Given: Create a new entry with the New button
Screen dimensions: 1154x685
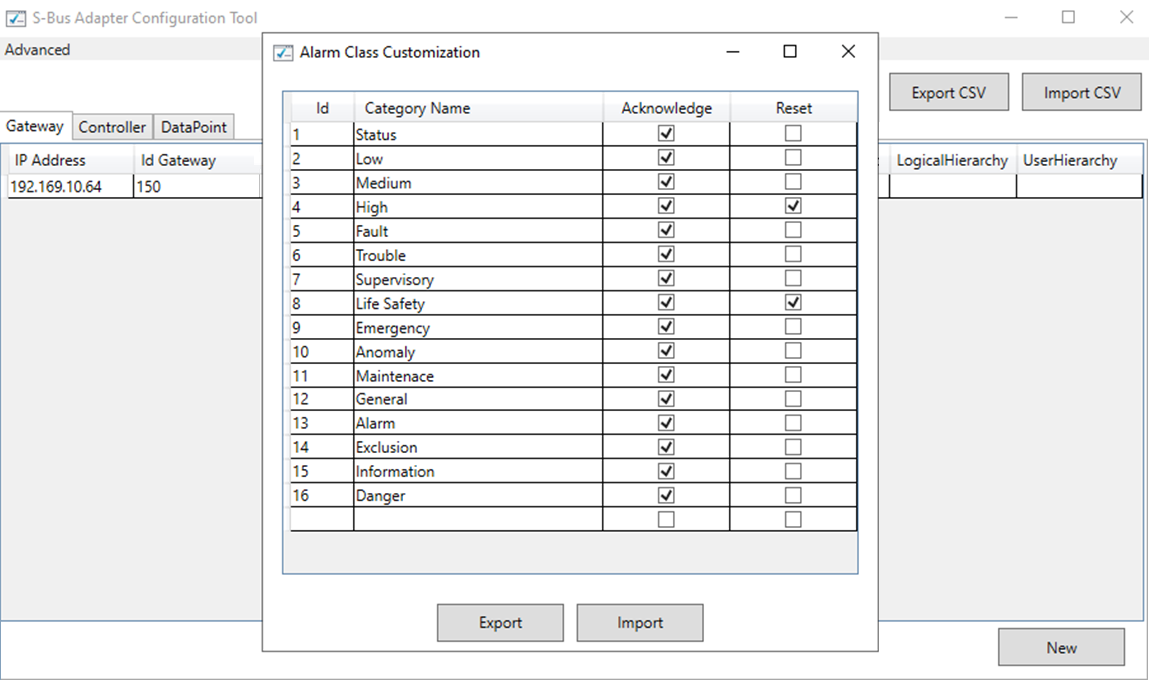Looking at the screenshot, I should pos(1061,647).
